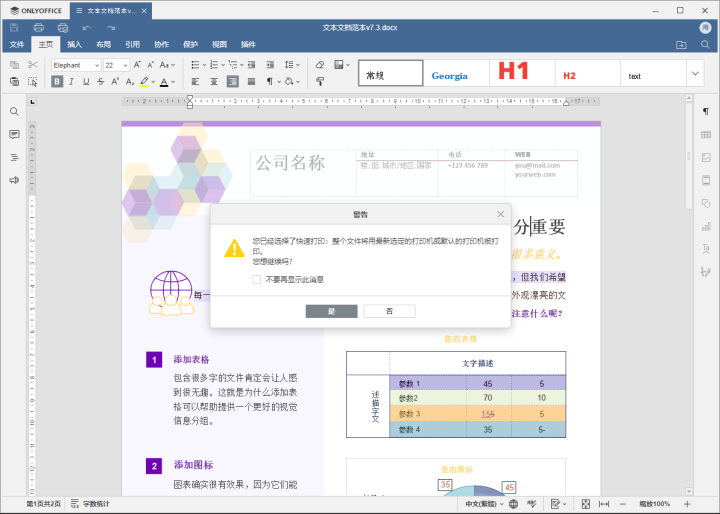Open paragraph settings in right sidebar
Screen dimensions: 720x514
[x=706, y=111]
